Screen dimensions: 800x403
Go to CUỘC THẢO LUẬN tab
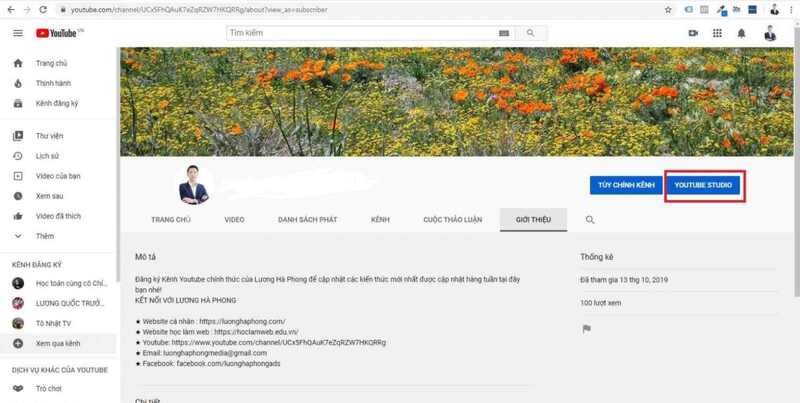[452, 220]
